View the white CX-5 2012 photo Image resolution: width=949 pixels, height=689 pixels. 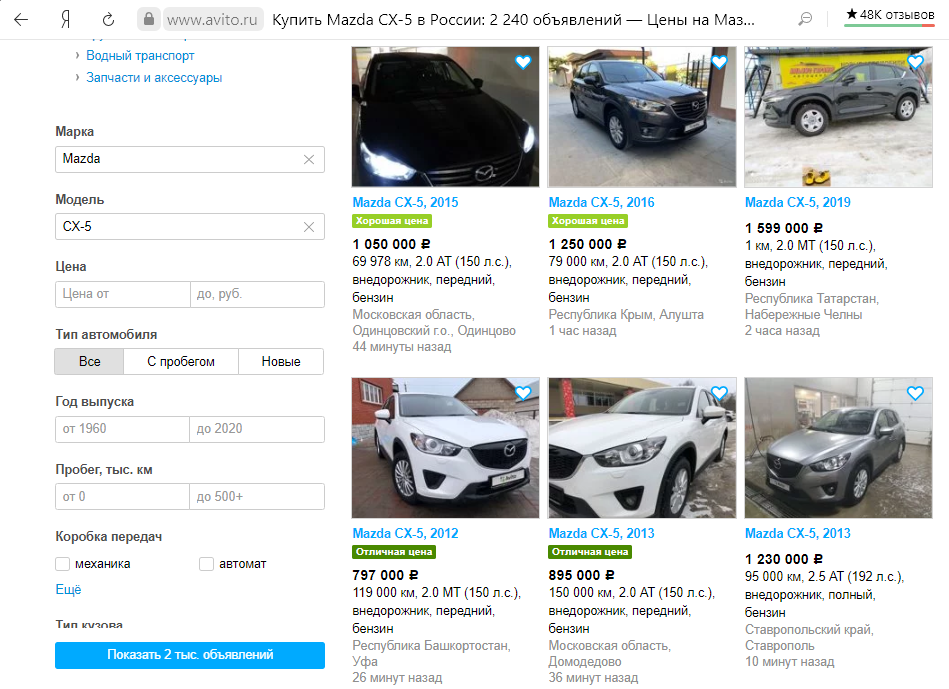(445, 448)
